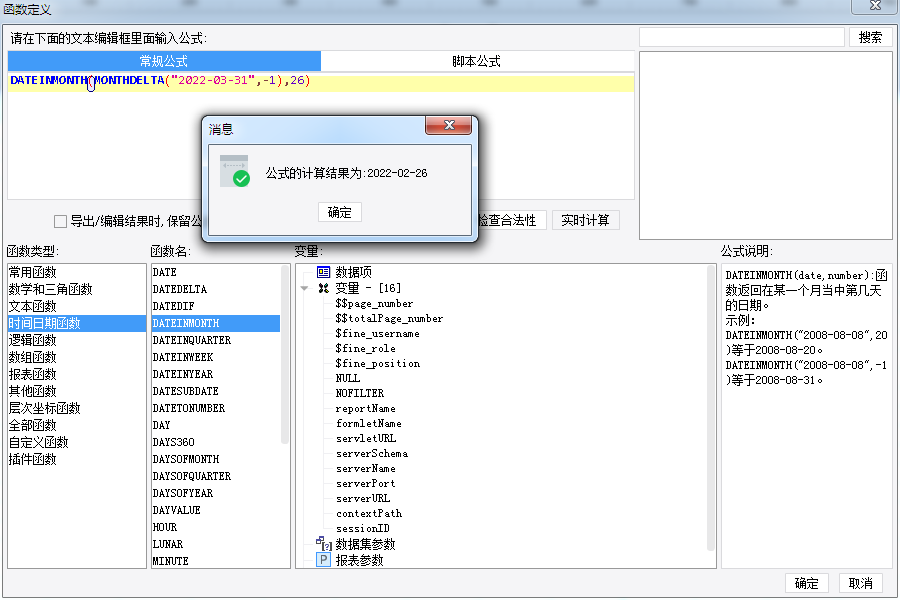This screenshot has height=600, width=900.
Task: Select the NOFILTER variable
Action: (x=360, y=393)
